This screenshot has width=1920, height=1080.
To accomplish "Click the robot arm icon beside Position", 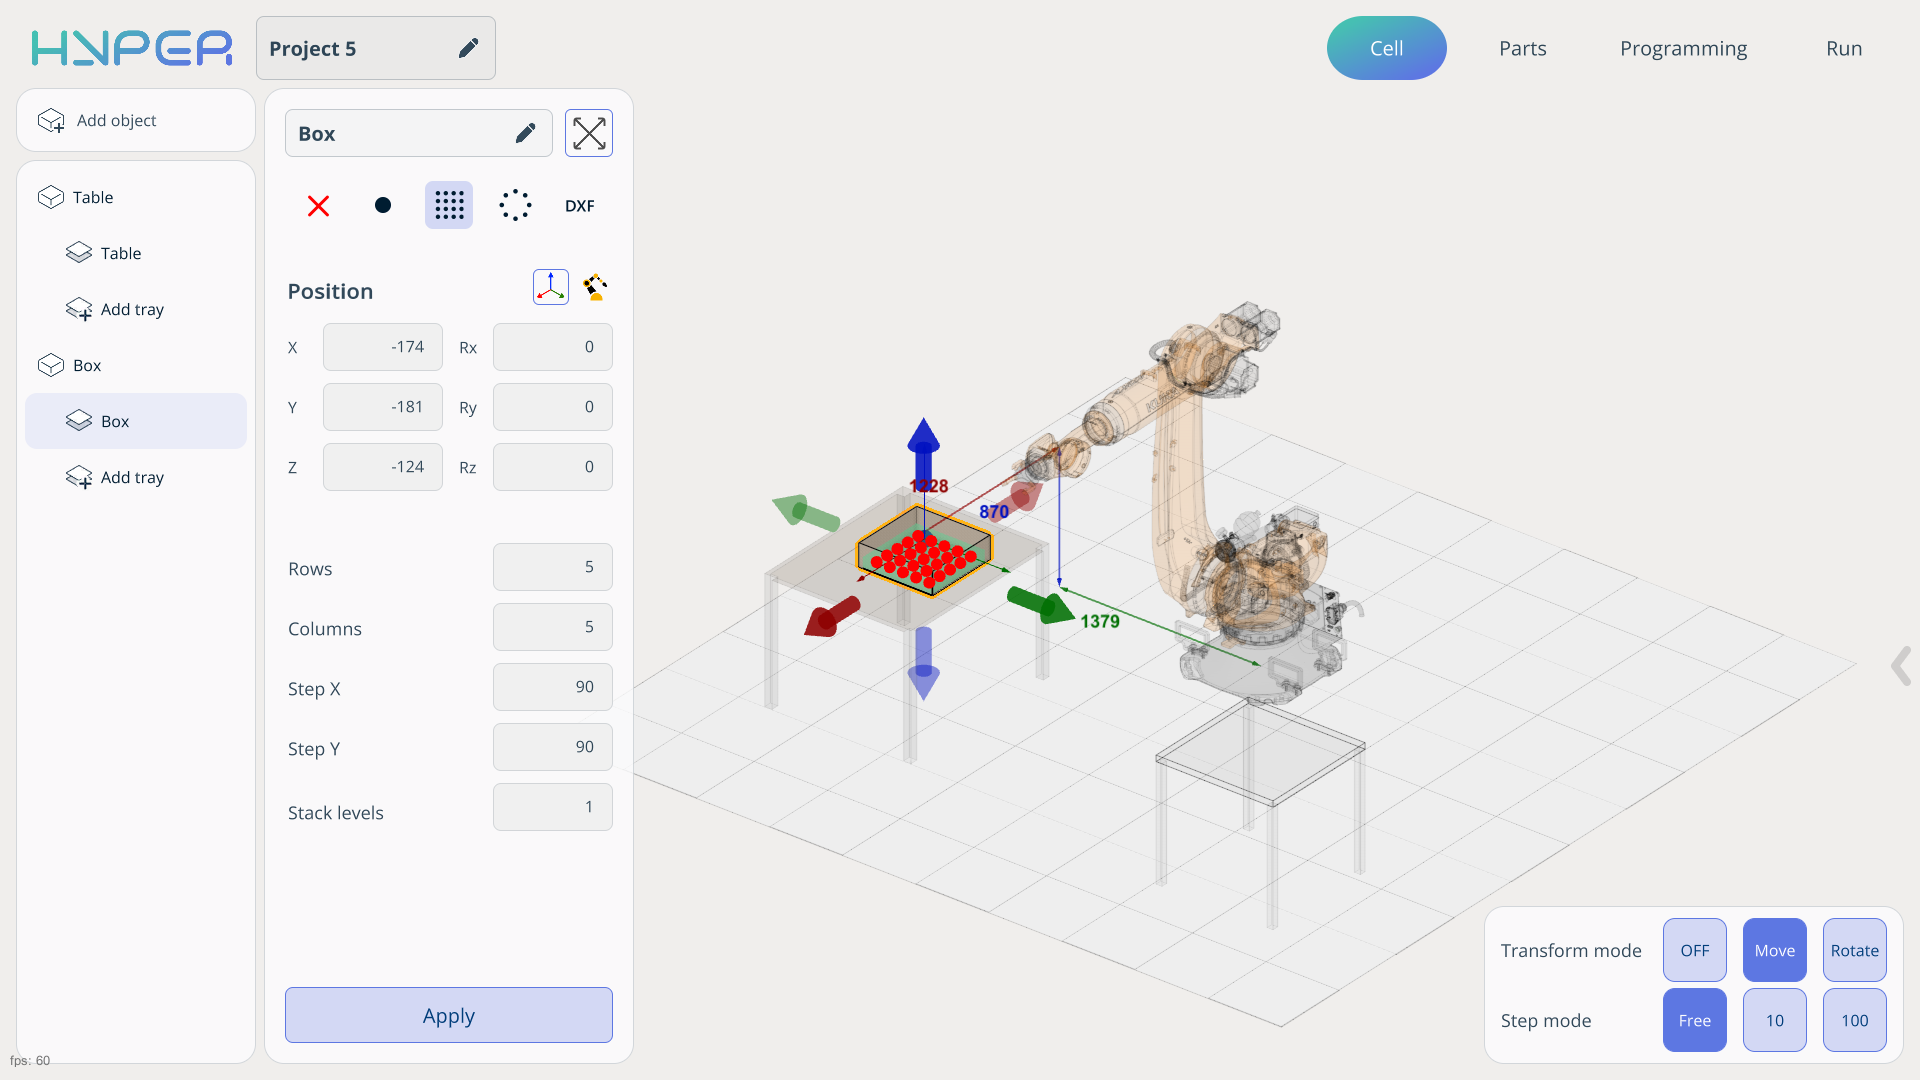I will click(x=596, y=288).
